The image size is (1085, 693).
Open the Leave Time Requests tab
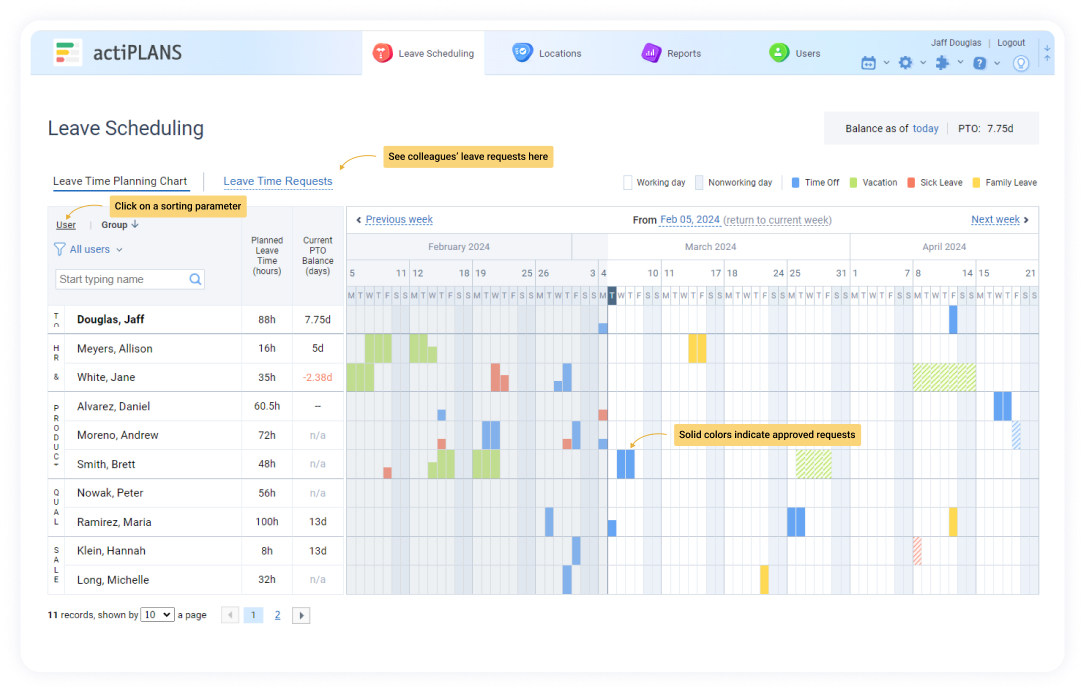[277, 182]
